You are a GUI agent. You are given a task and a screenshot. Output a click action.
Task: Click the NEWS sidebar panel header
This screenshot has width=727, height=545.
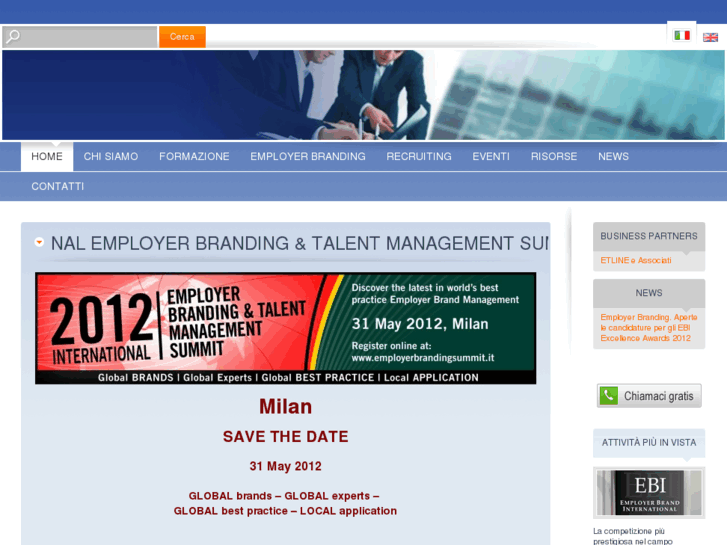click(x=649, y=293)
